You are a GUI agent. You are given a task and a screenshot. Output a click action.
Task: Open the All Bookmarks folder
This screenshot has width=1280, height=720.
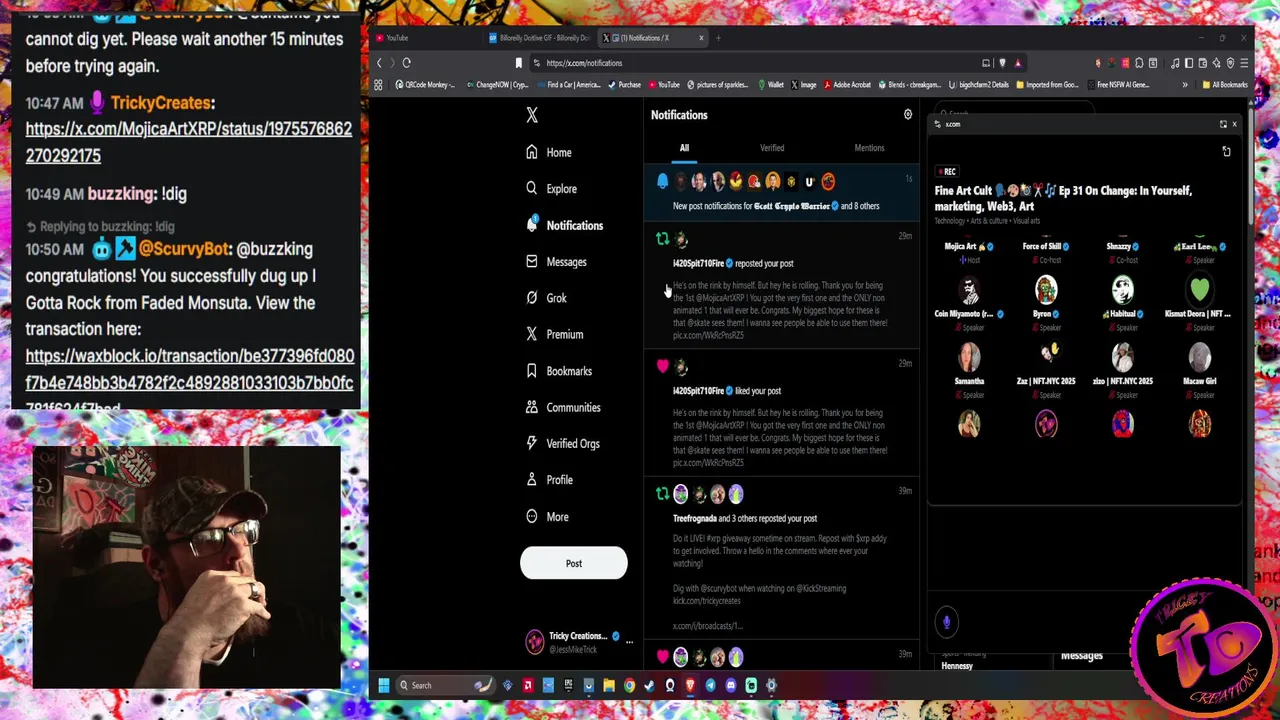click(1225, 85)
